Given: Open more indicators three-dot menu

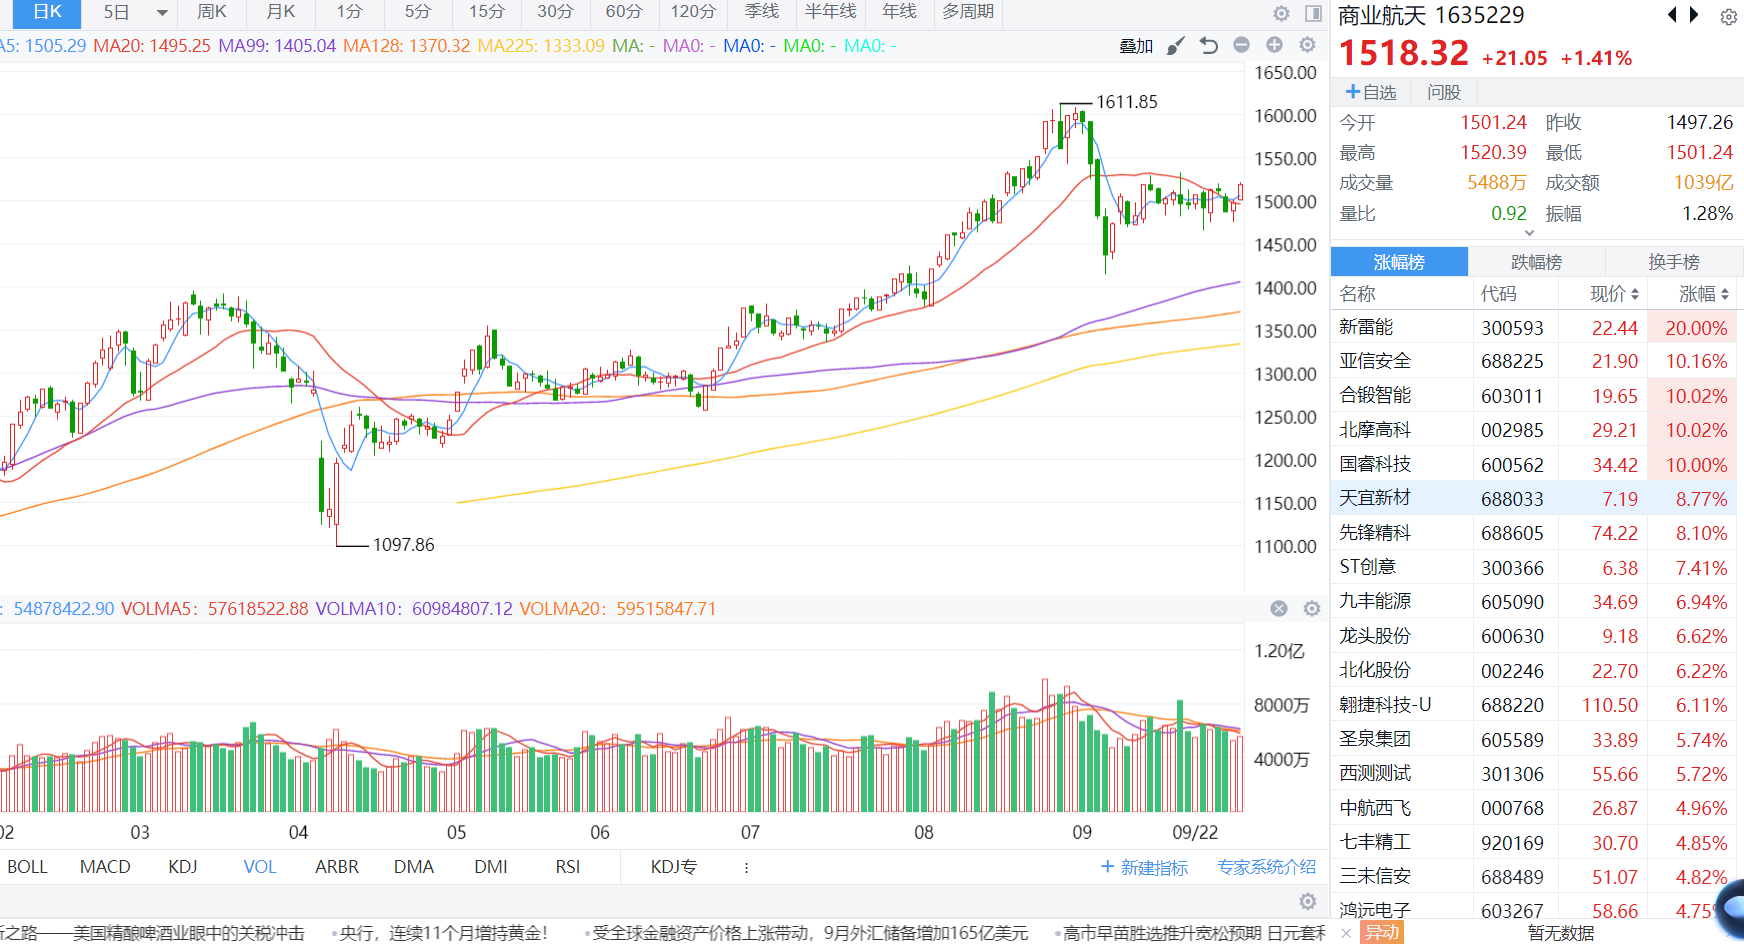Looking at the screenshot, I should [746, 868].
